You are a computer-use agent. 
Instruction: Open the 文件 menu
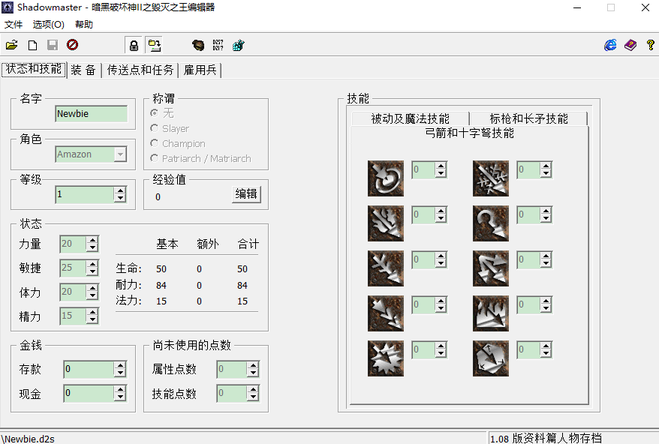tap(13, 24)
